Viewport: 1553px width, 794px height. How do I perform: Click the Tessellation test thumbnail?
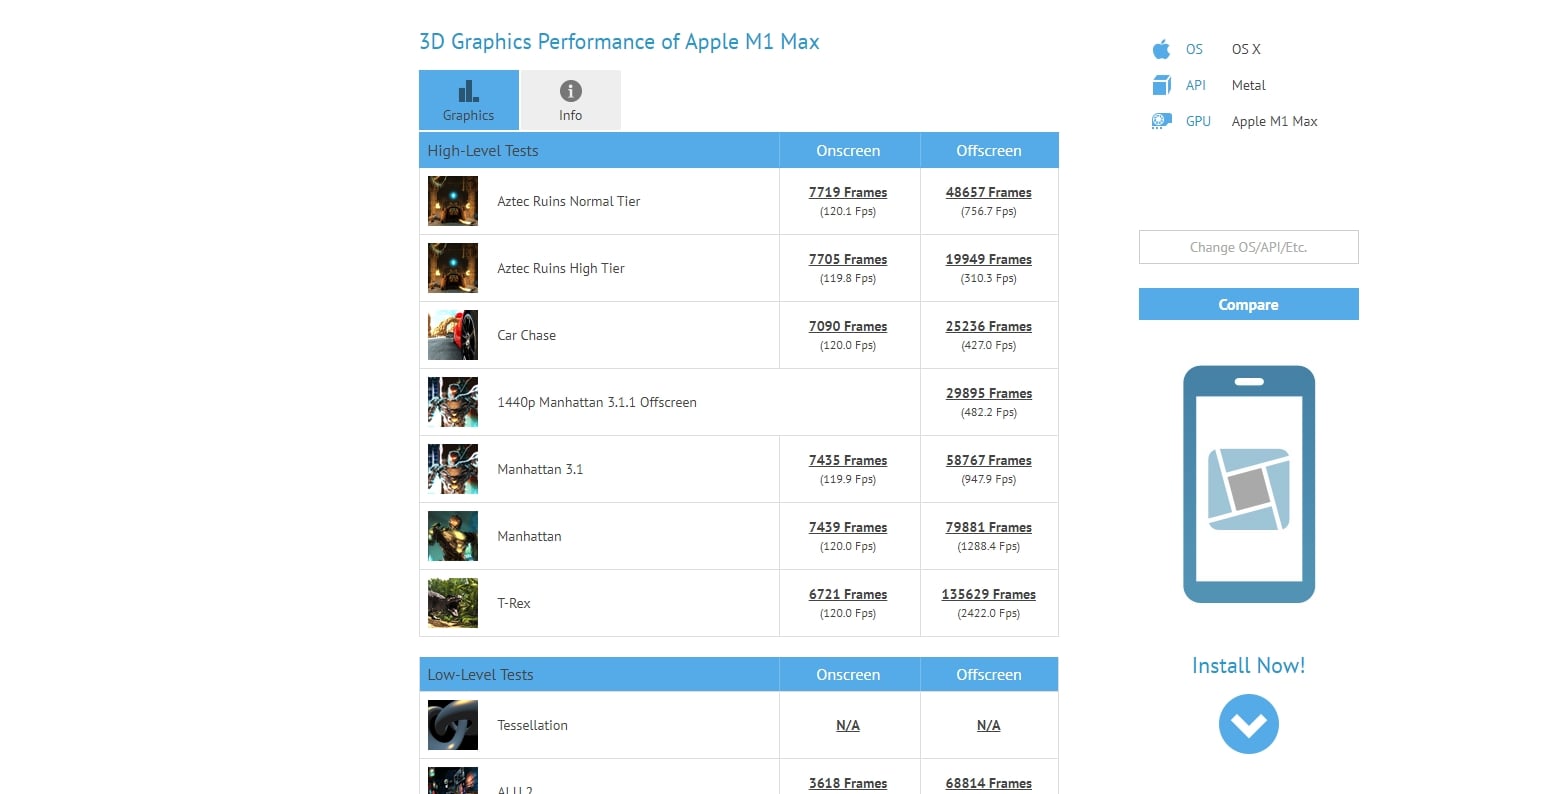tap(453, 725)
